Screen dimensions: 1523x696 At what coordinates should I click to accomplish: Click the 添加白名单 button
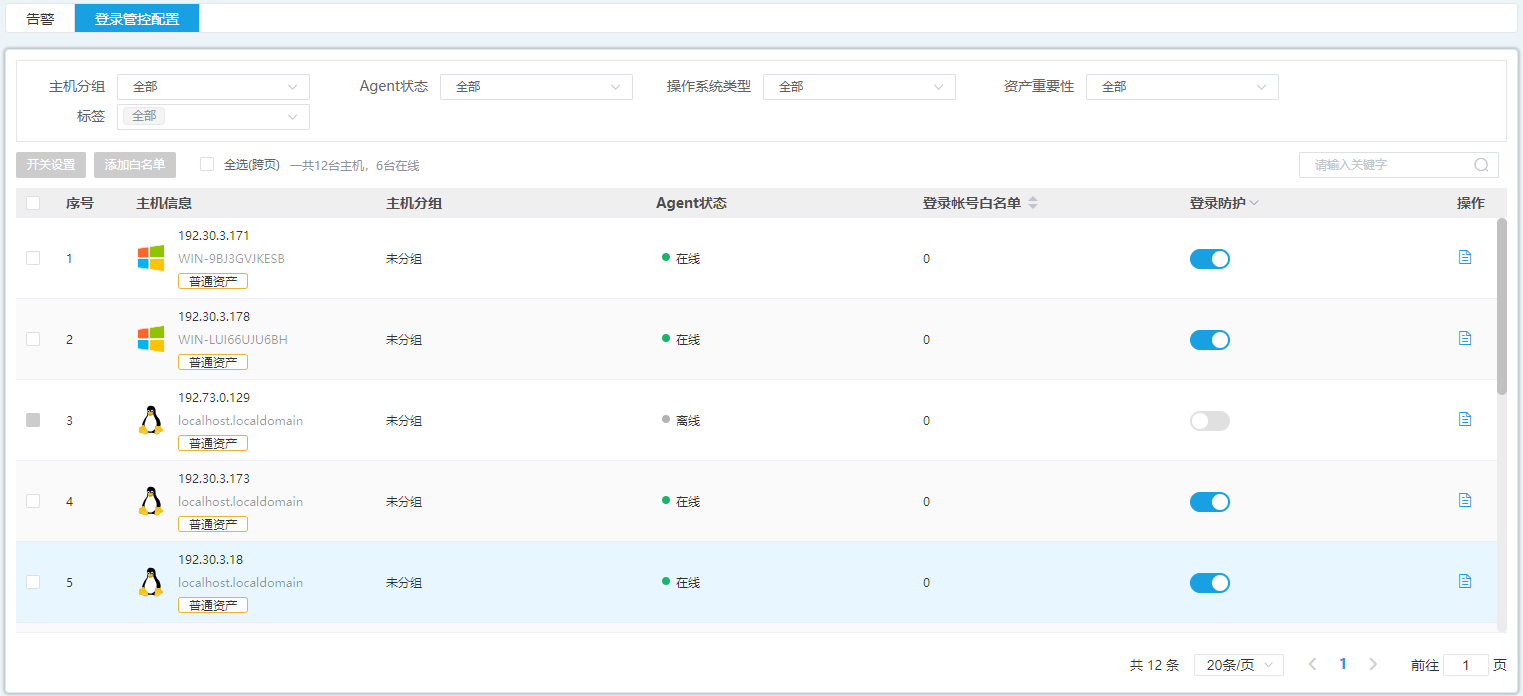[x=135, y=165]
